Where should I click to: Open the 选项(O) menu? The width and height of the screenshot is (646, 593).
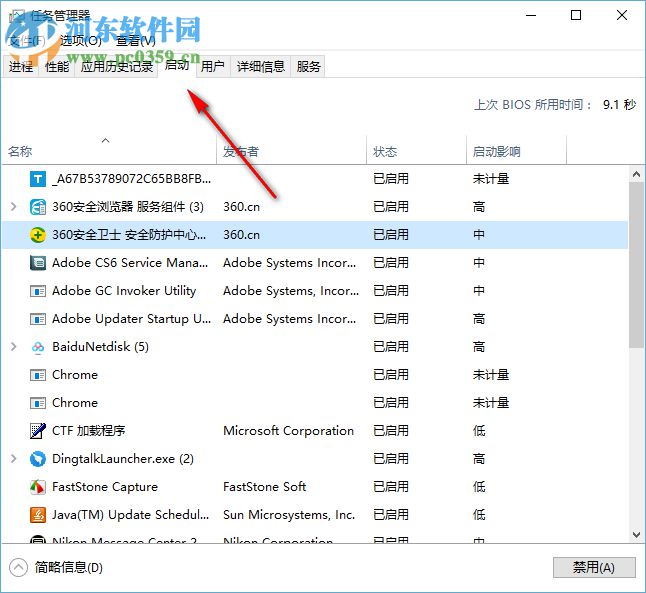tap(81, 41)
